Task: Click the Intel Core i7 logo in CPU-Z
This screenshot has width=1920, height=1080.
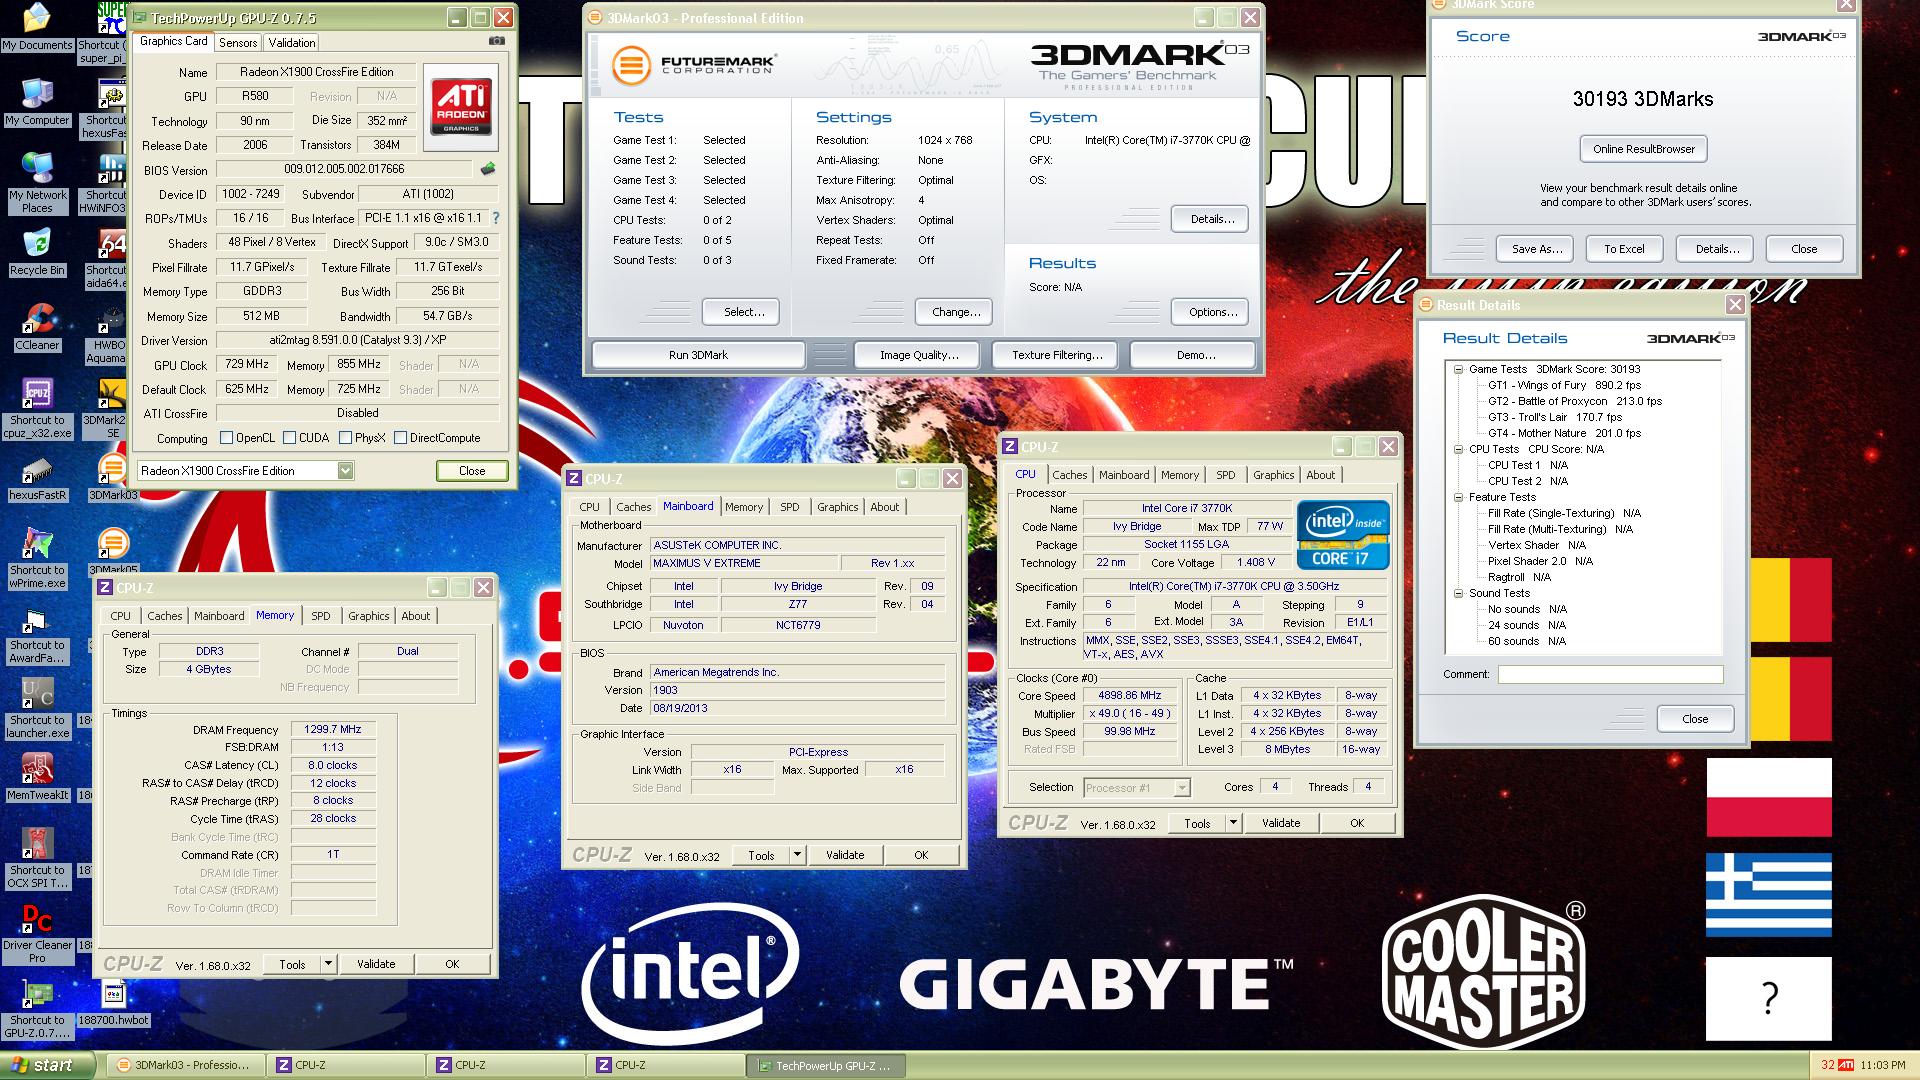Action: 1343,535
